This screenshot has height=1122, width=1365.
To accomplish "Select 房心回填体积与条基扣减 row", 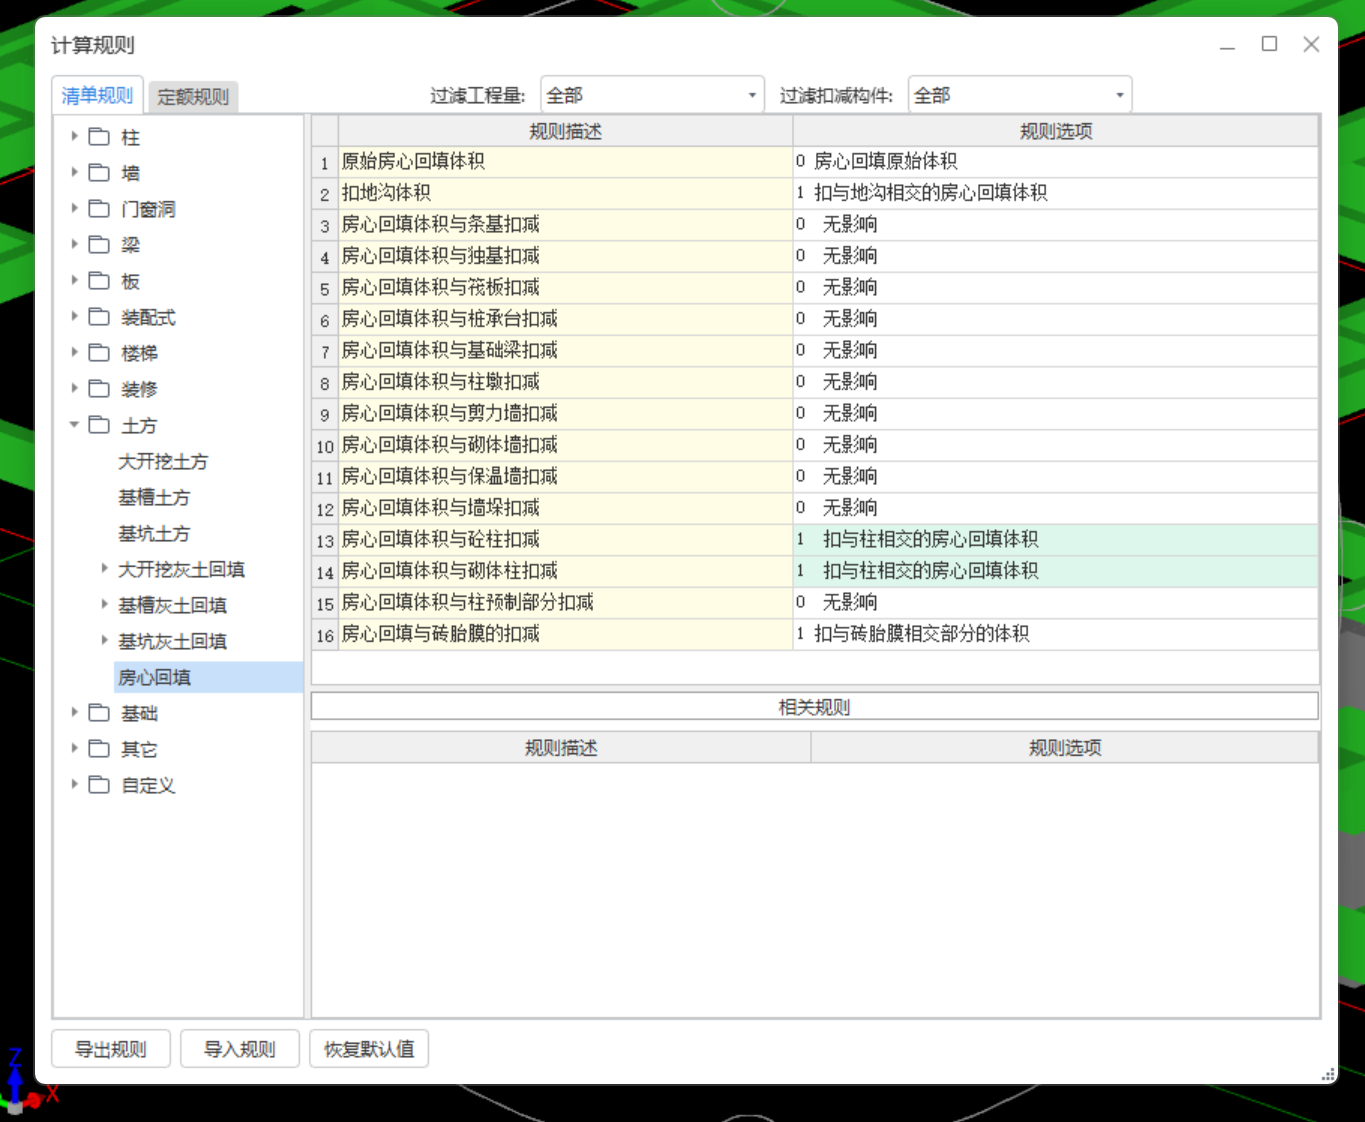I will click(566, 225).
